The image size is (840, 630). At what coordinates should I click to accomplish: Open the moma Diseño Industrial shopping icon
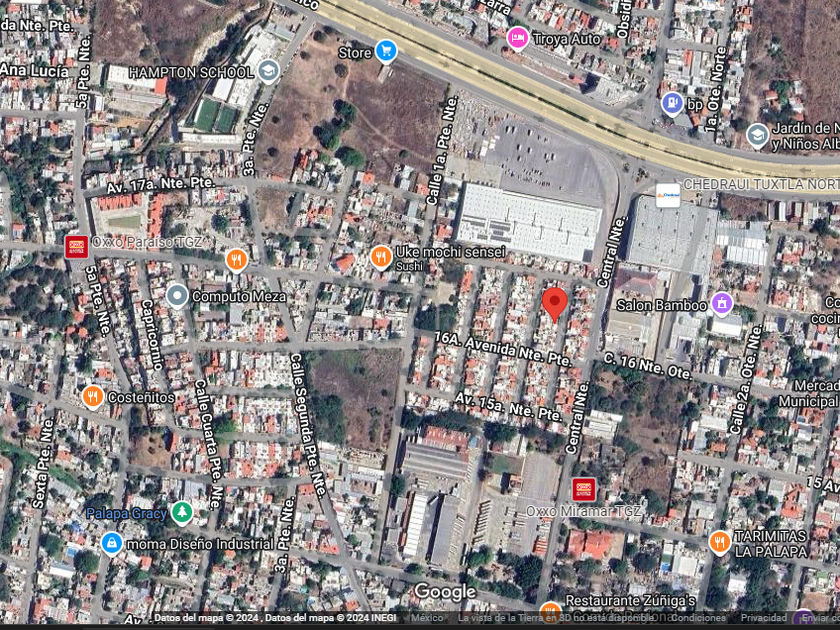[x=111, y=544]
